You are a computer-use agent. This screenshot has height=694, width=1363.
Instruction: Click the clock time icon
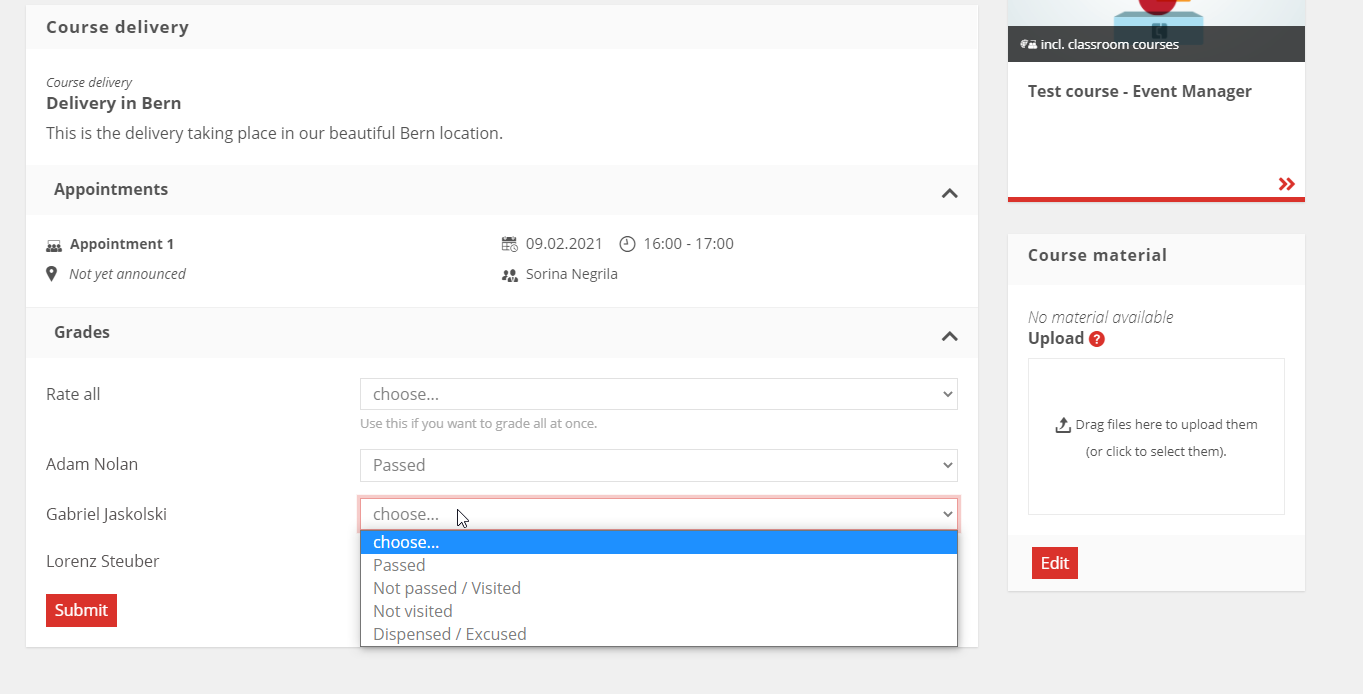click(627, 244)
